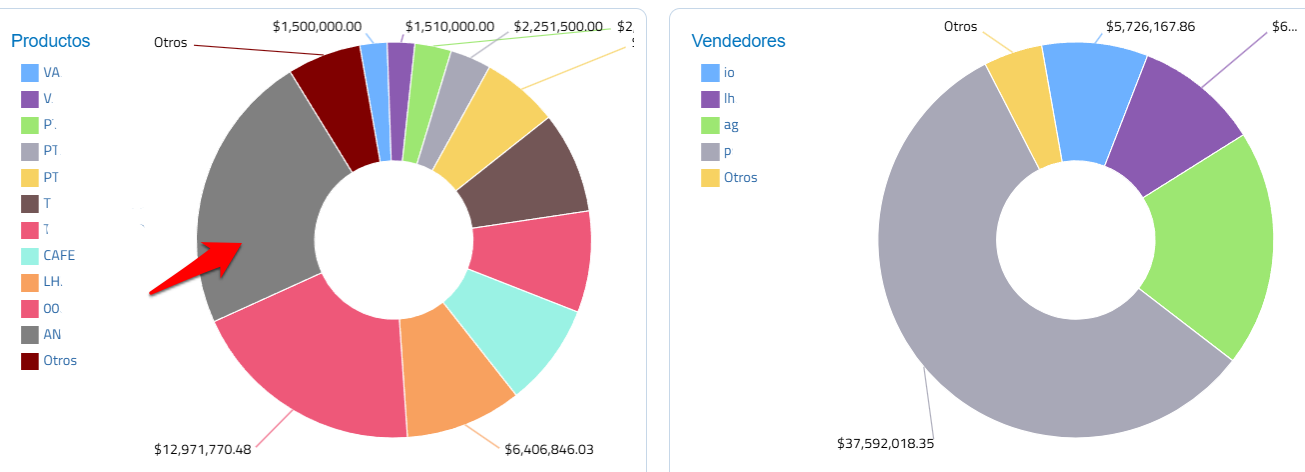Screen dimensions: 1305x472
Task: Toggle the LH legend entry in Productos
Action: coord(53,282)
